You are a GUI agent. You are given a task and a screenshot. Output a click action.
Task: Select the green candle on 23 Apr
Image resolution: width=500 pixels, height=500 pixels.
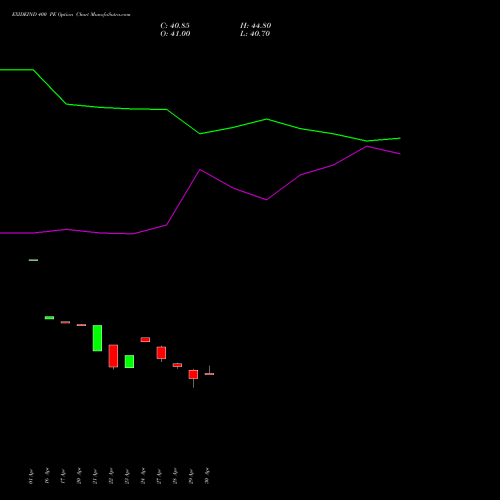pos(129,361)
